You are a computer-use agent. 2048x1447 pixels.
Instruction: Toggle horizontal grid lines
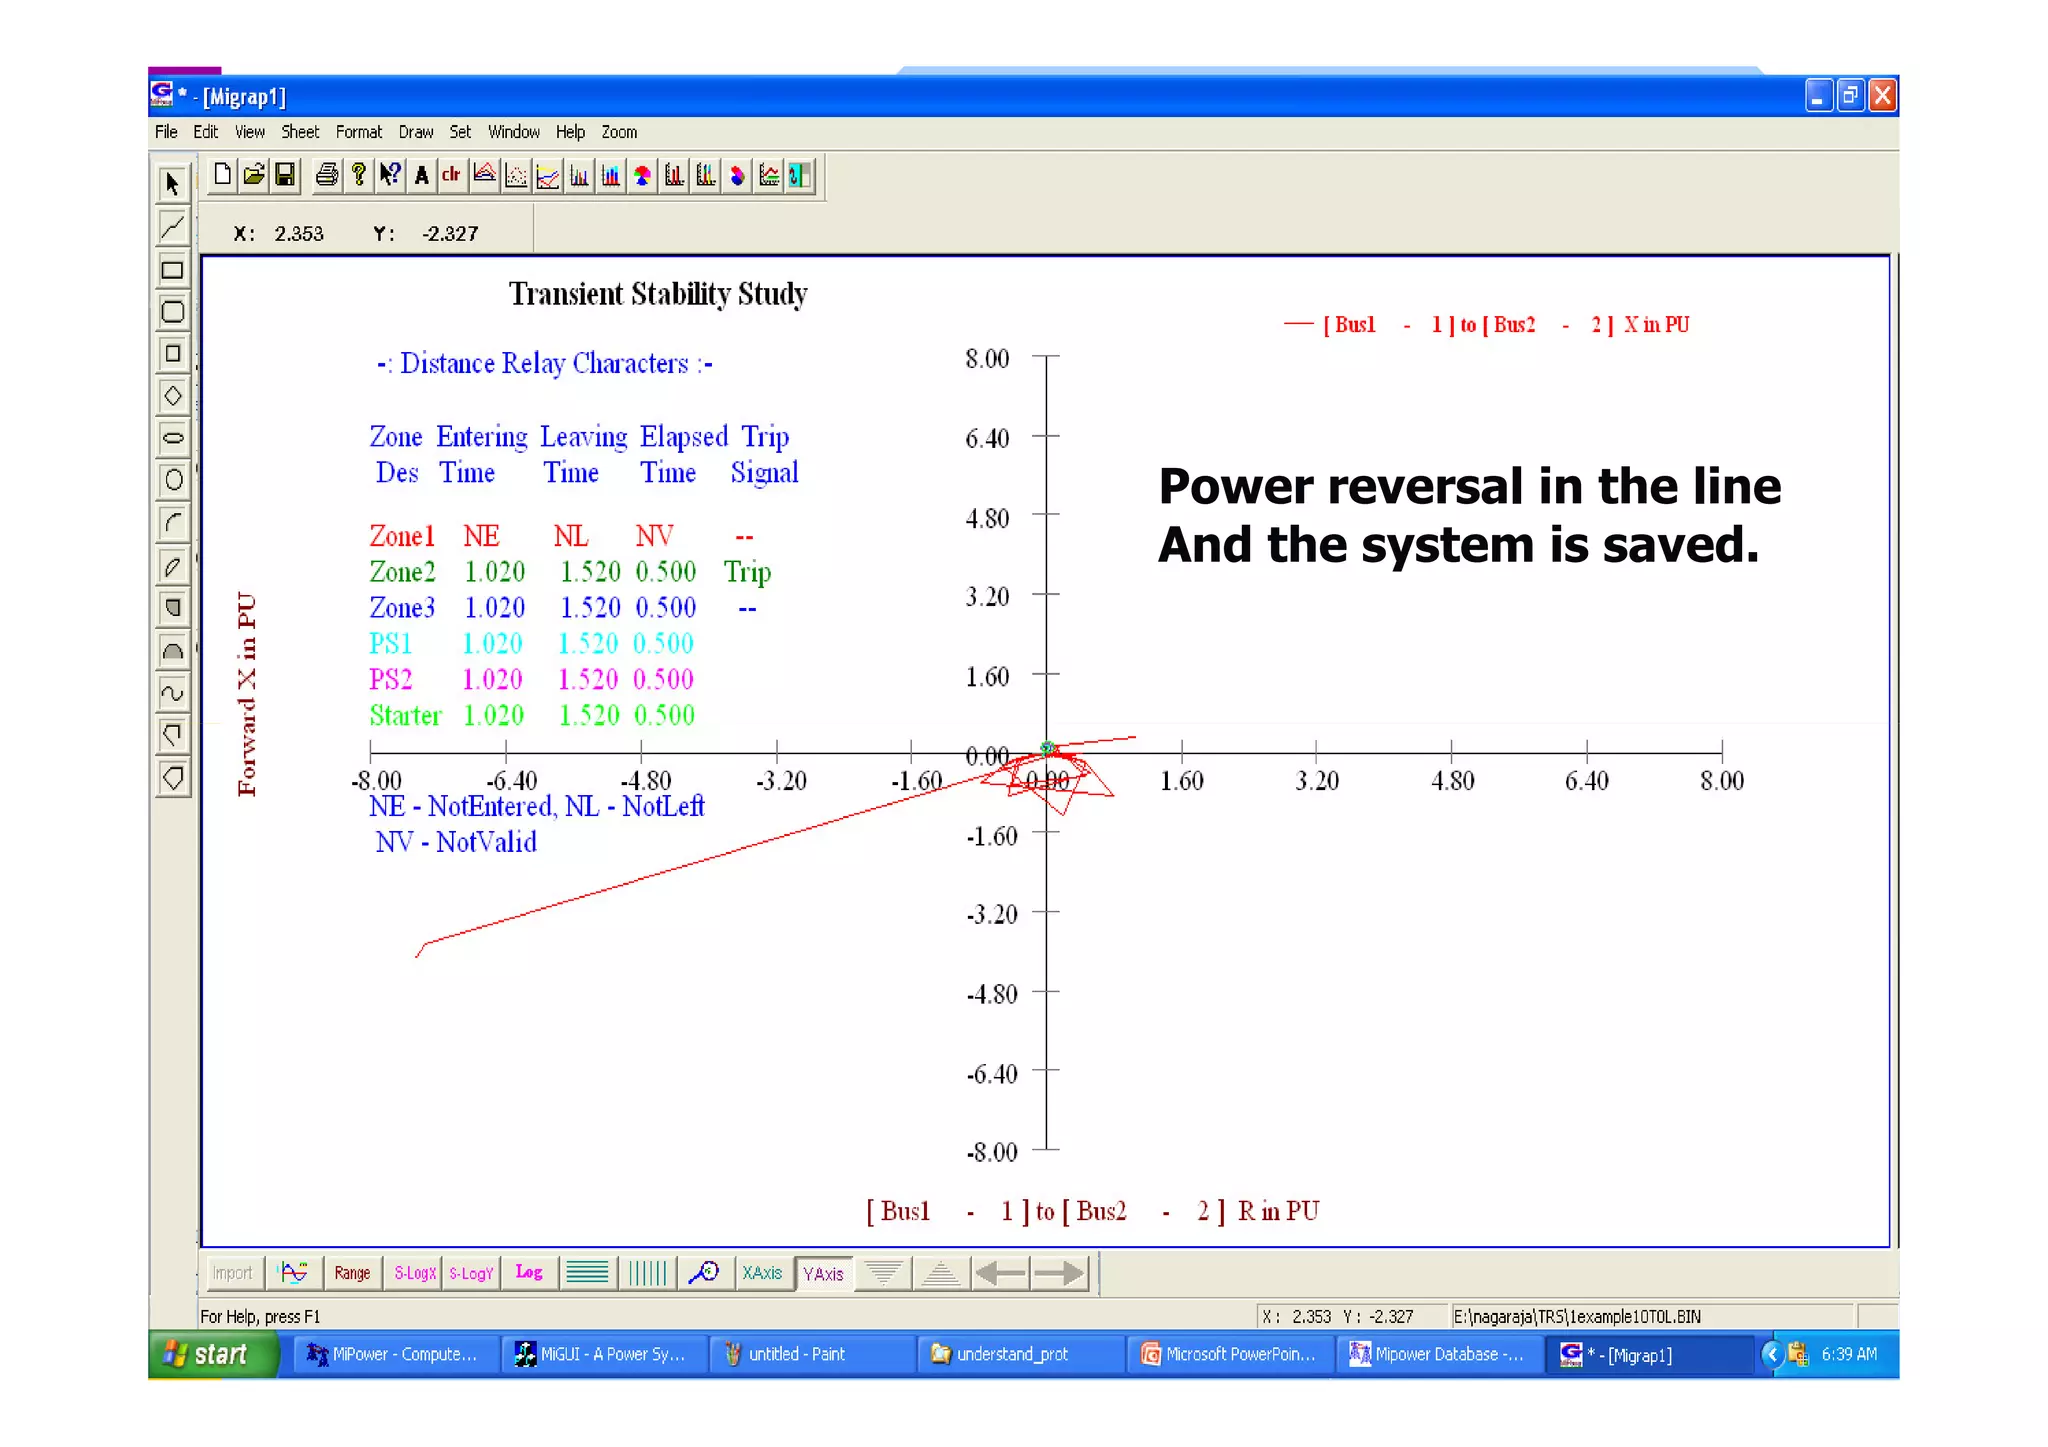(587, 1273)
